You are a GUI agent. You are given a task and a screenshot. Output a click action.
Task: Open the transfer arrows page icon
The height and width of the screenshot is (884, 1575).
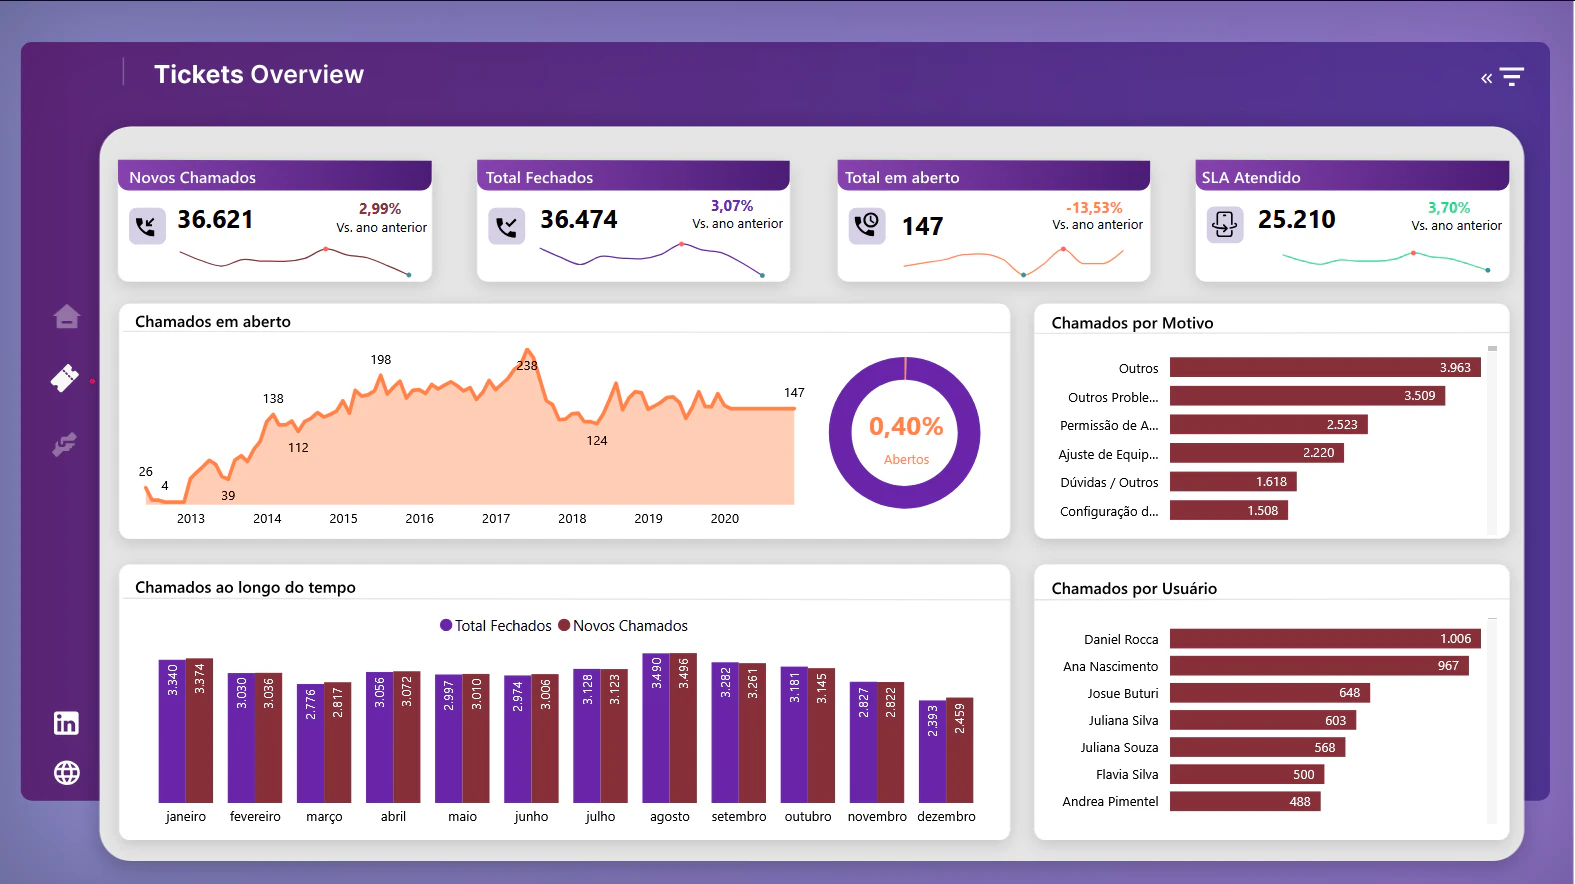click(65, 444)
